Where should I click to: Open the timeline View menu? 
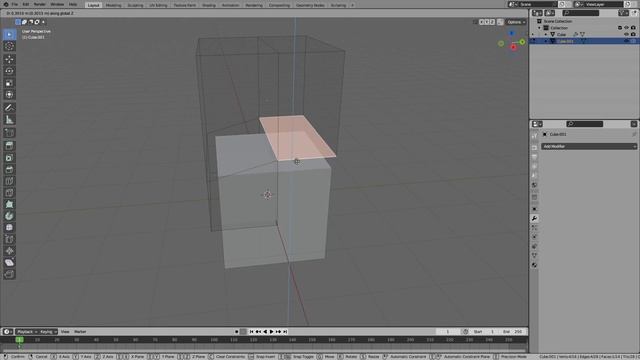[65, 332]
